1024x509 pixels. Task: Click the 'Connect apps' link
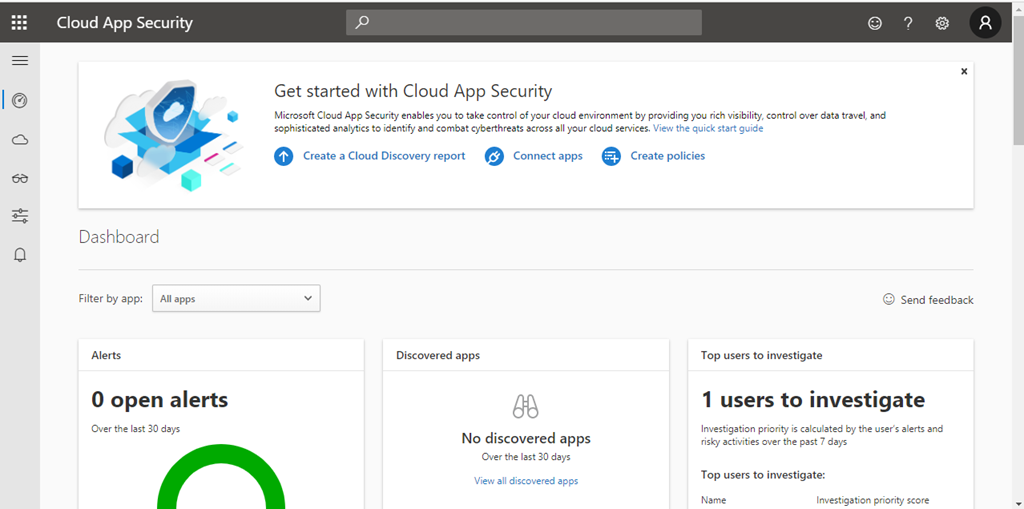point(547,156)
